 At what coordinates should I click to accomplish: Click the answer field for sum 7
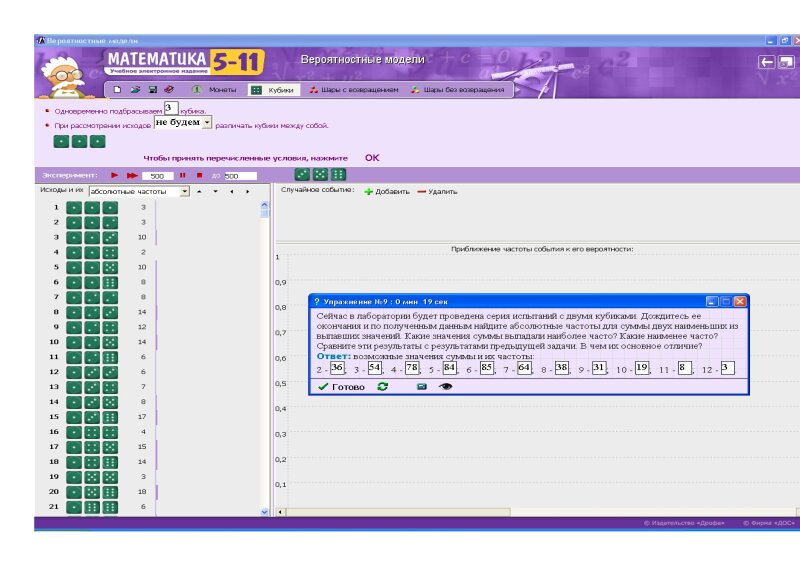tap(524, 368)
